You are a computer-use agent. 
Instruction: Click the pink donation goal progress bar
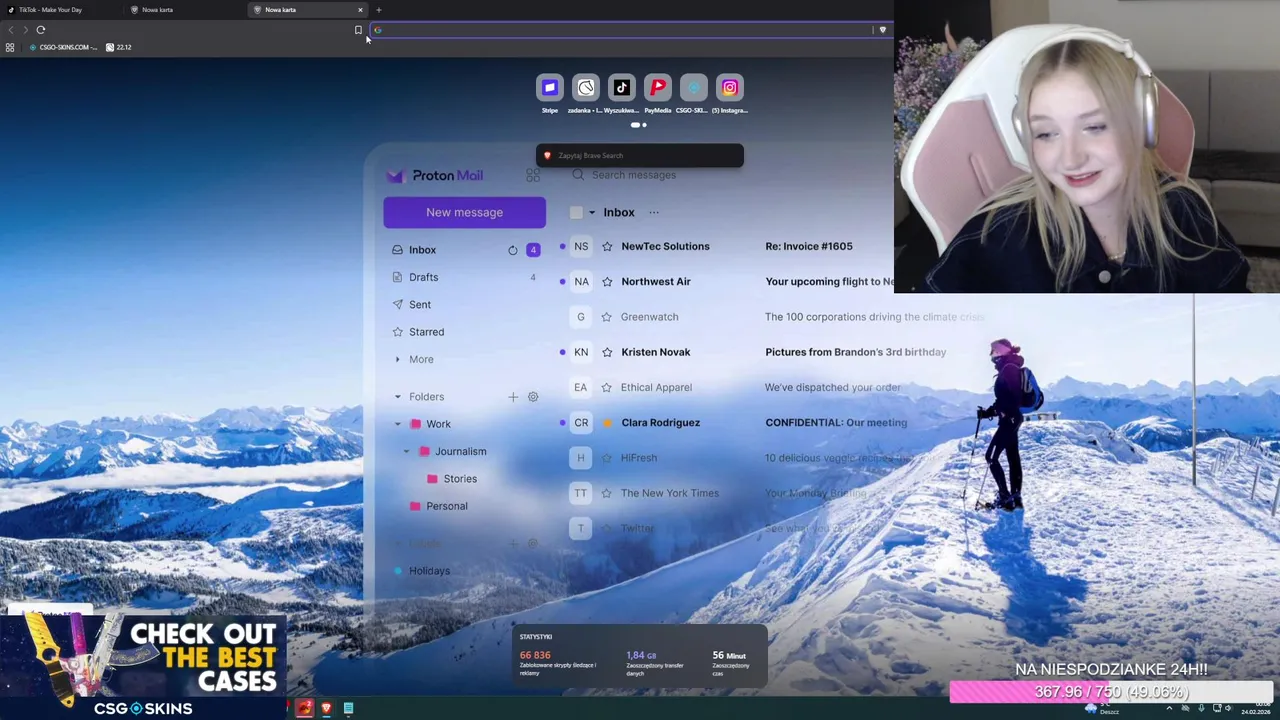pos(1110,692)
